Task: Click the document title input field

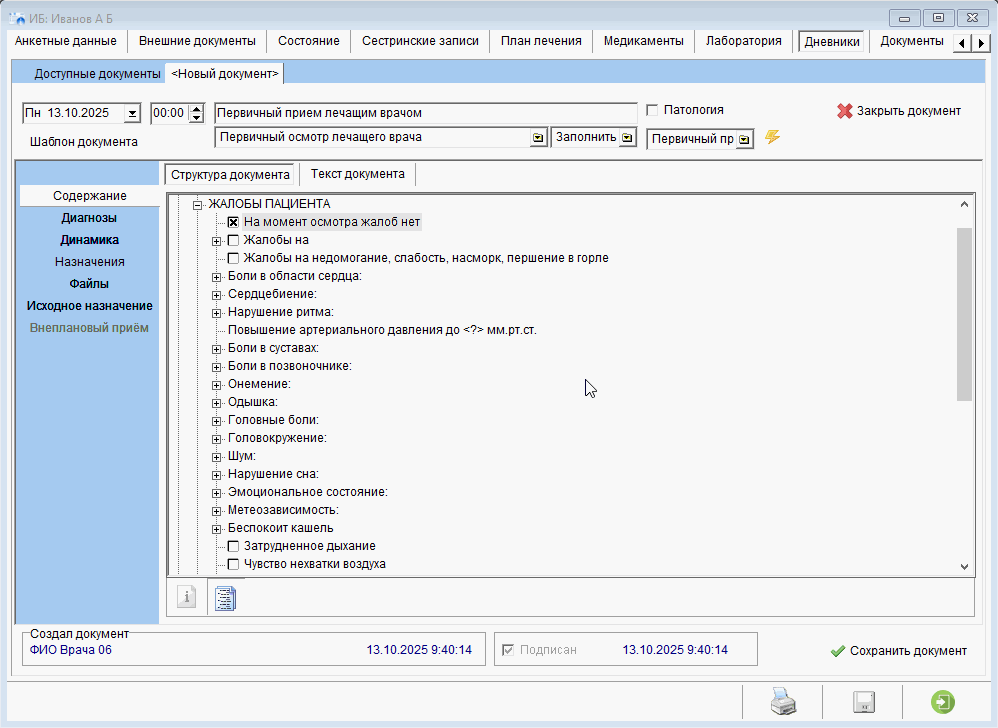Action: tap(426, 113)
